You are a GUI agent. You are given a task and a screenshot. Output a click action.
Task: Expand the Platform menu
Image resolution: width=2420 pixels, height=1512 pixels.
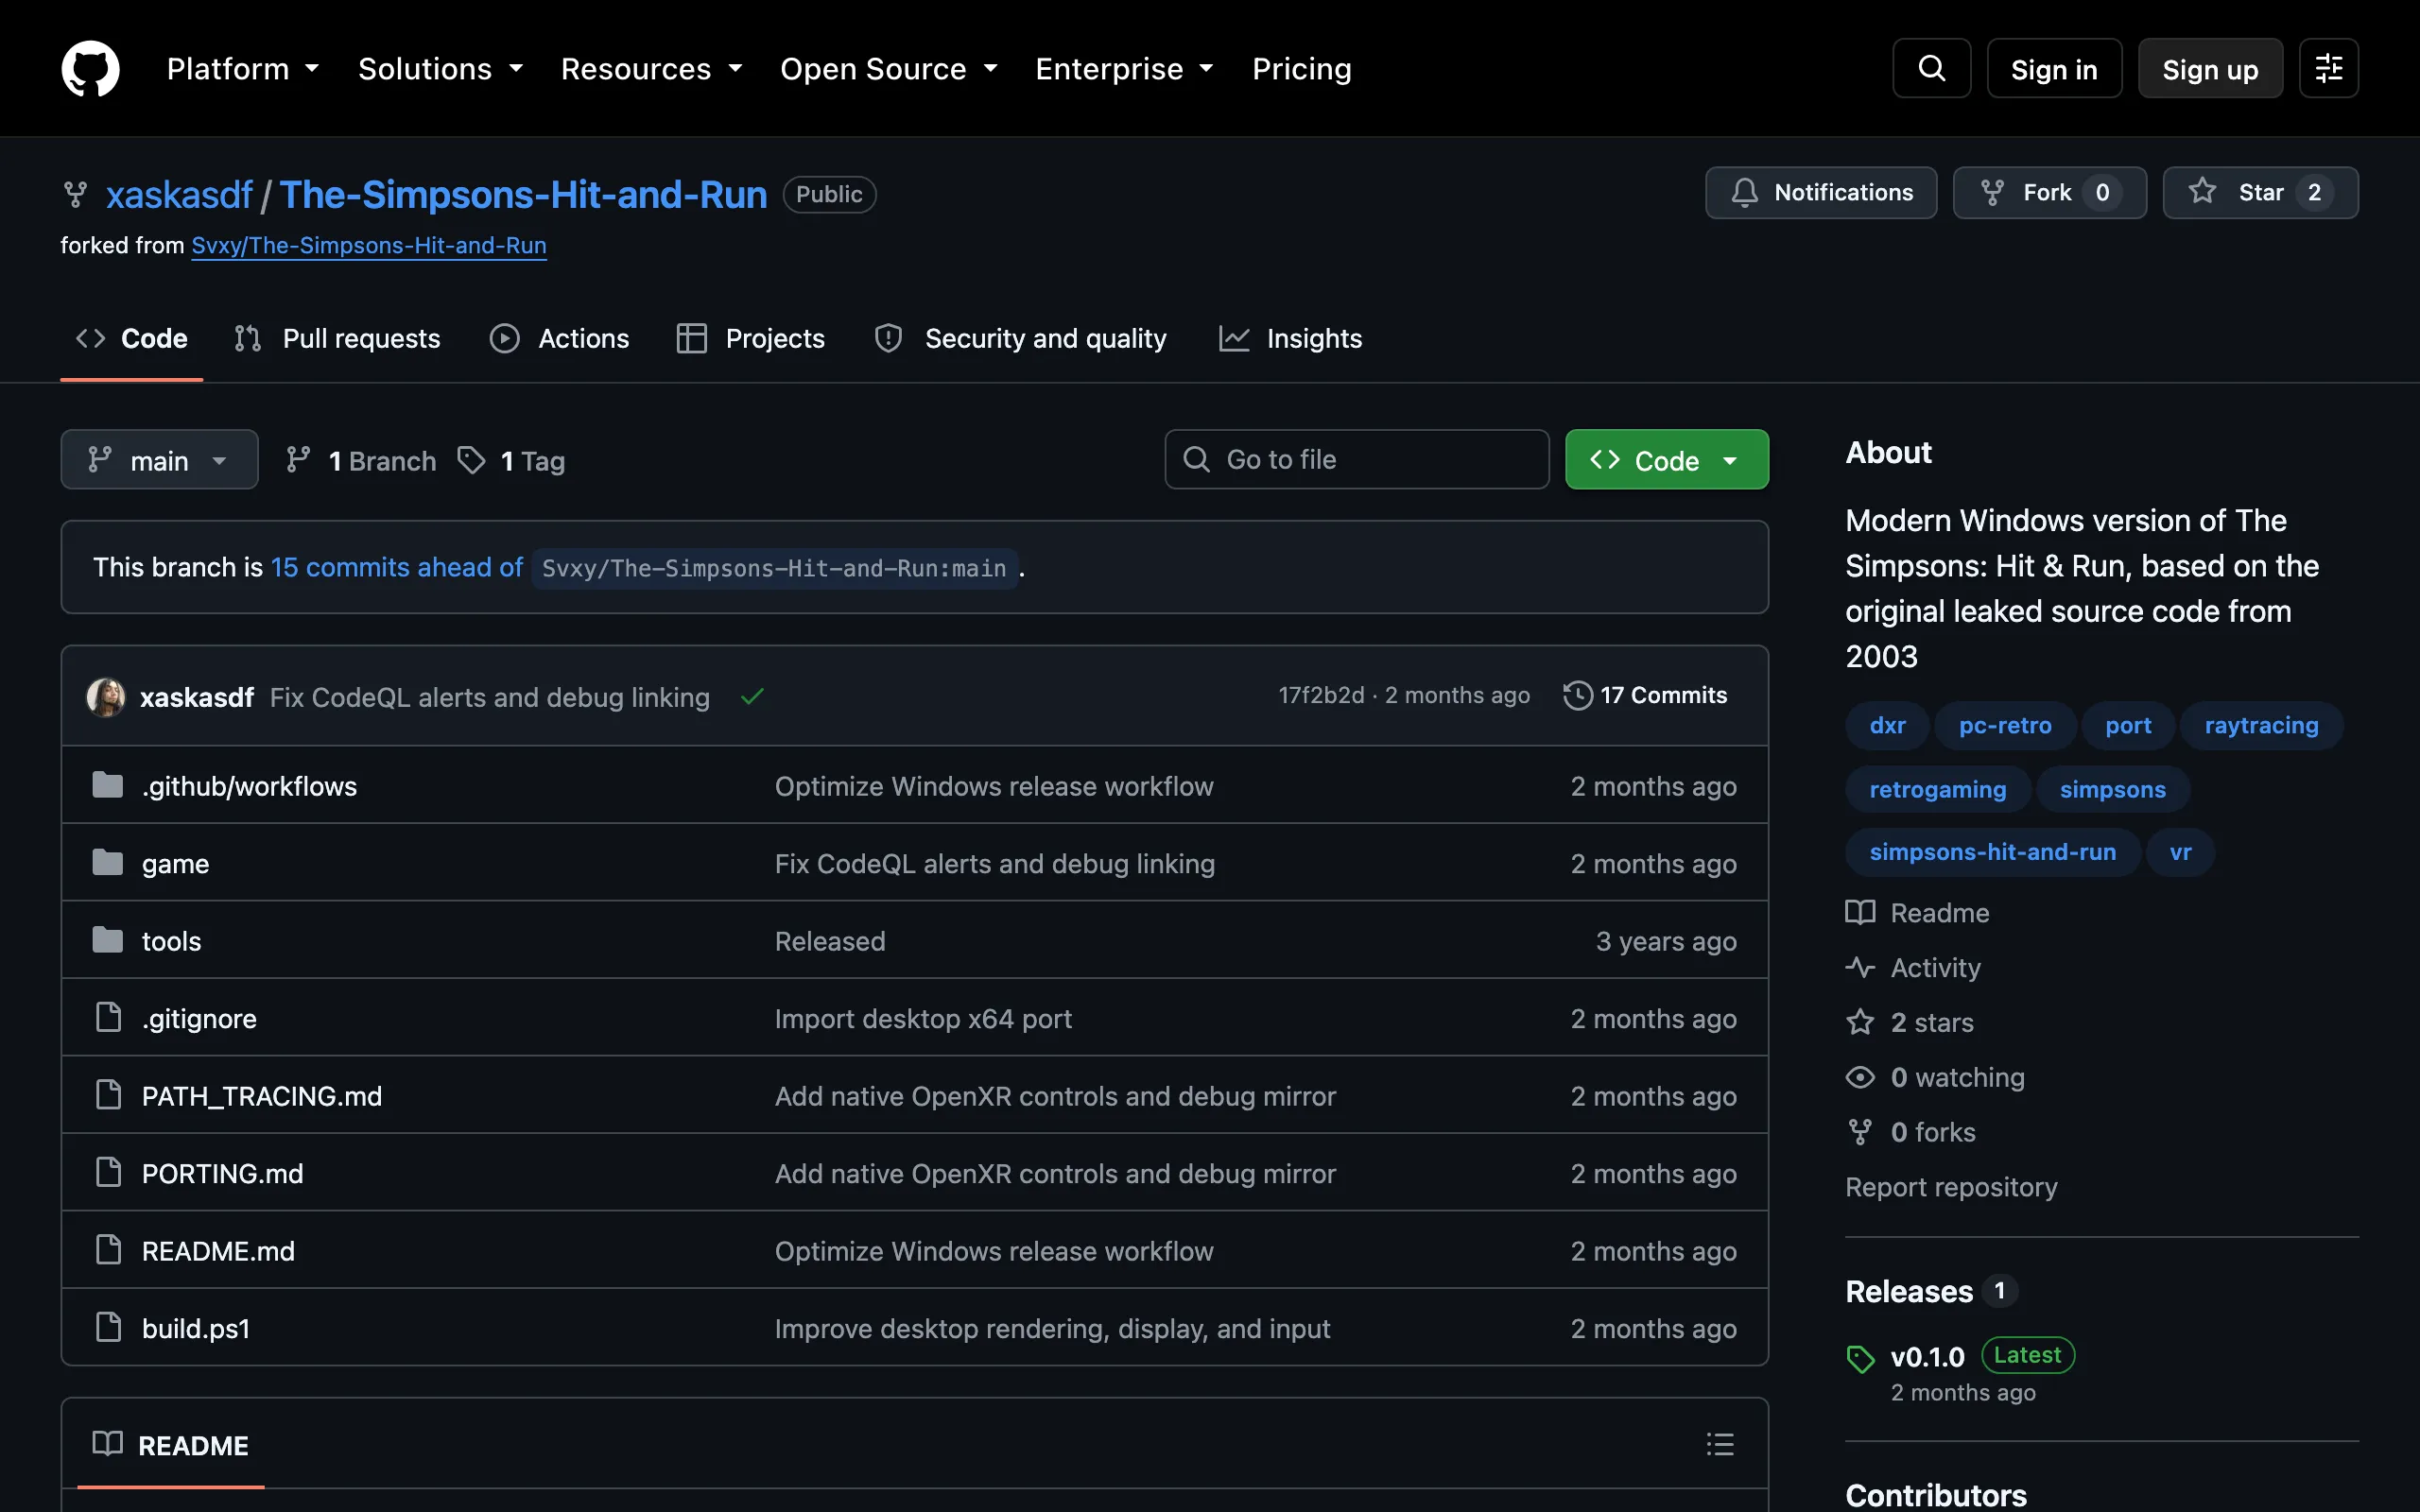(x=243, y=68)
